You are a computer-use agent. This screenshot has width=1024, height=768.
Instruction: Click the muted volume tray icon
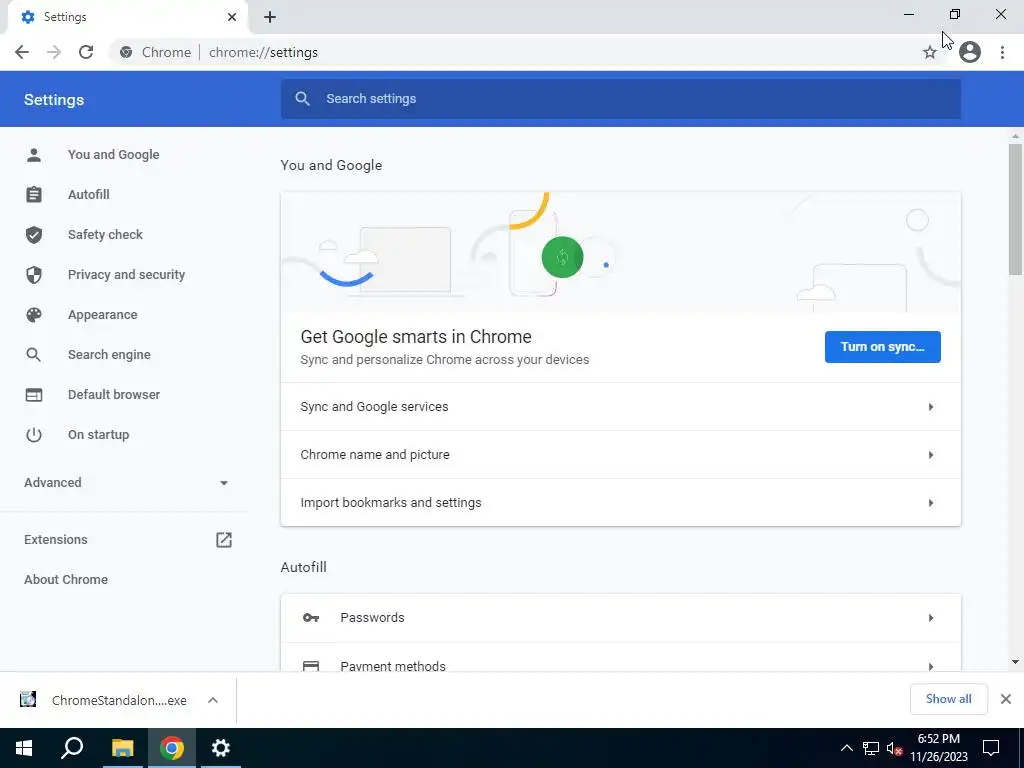(x=895, y=749)
